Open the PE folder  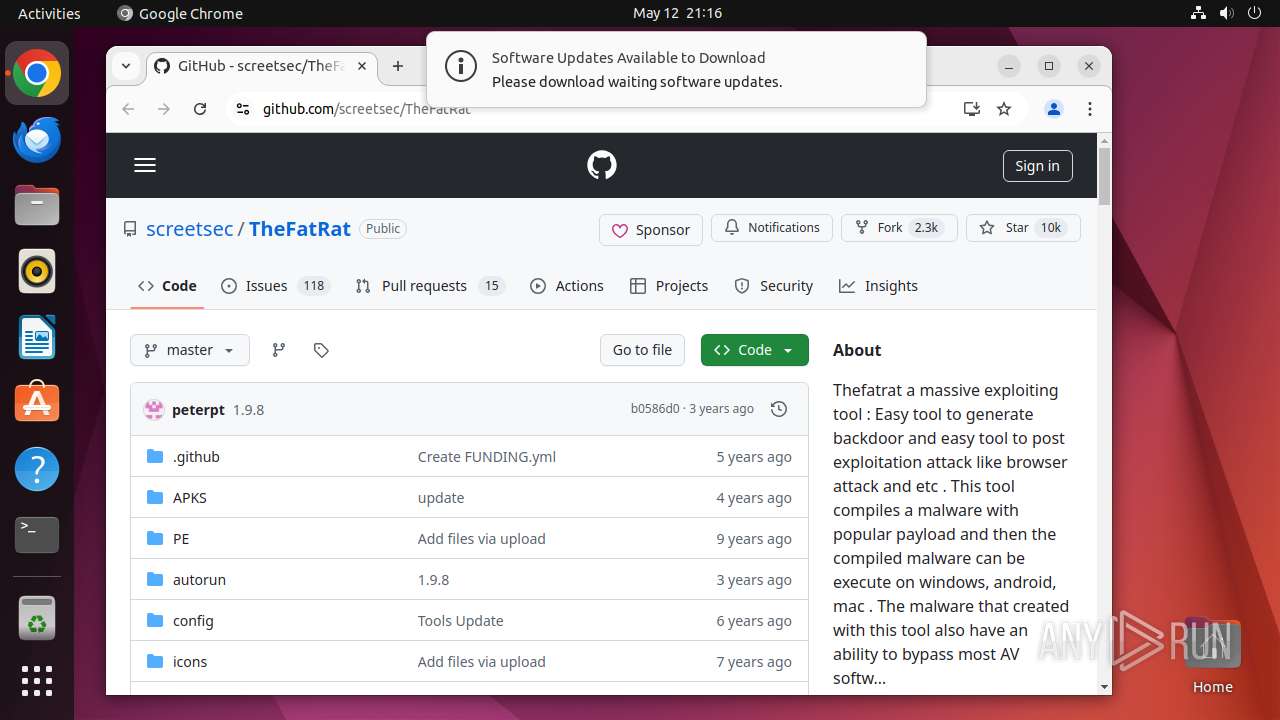click(181, 539)
